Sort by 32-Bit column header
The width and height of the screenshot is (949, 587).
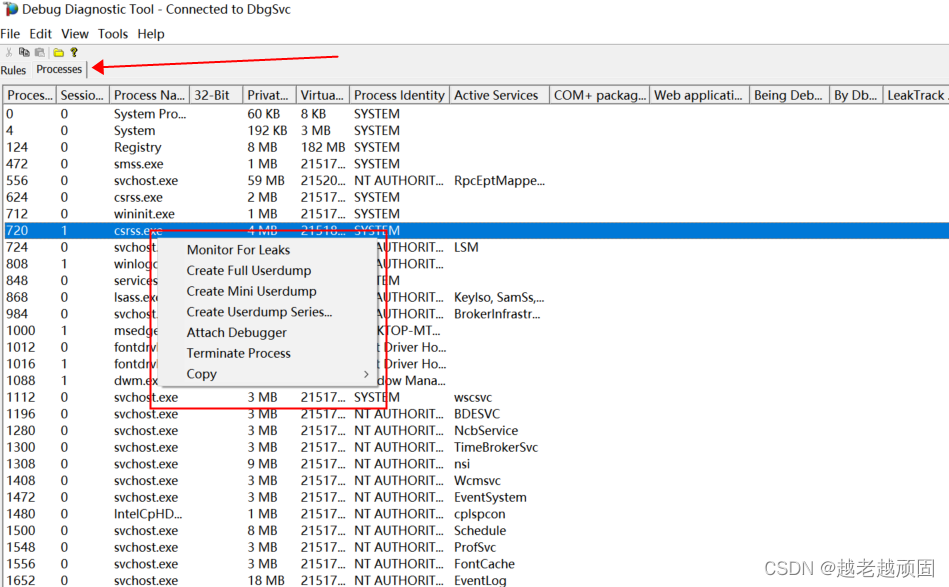tap(216, 95)
